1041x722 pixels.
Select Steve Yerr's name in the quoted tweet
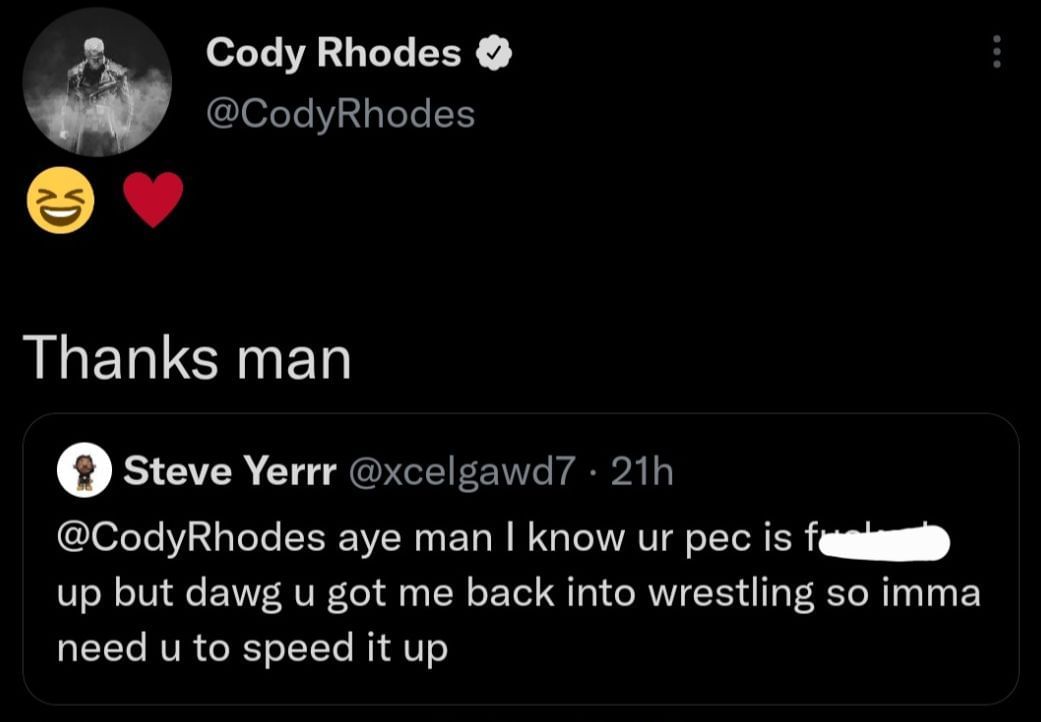point(230,471)
